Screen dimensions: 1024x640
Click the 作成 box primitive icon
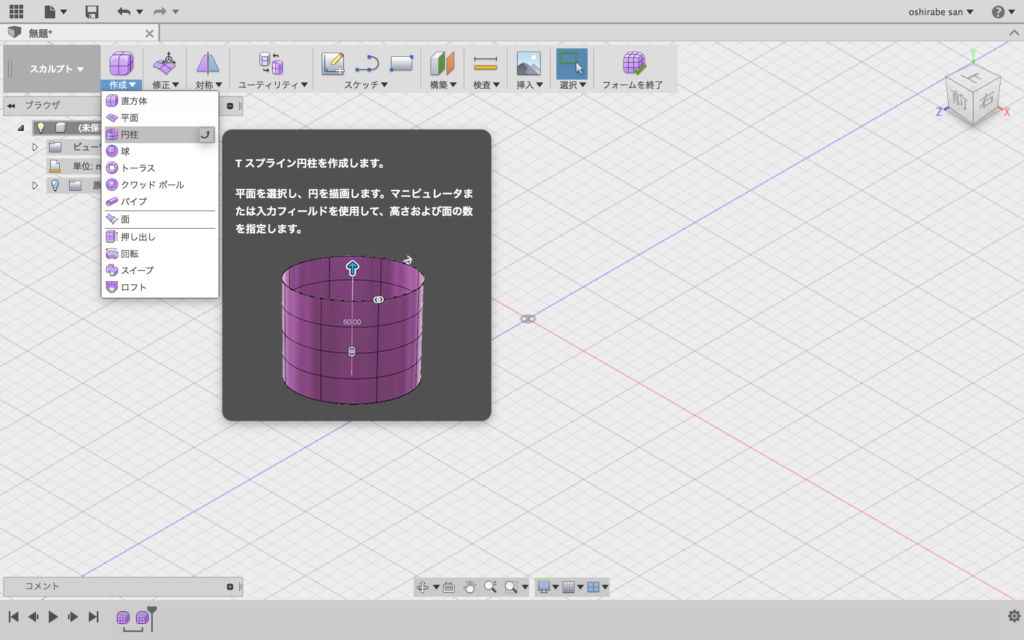click(x=121, y=63)
